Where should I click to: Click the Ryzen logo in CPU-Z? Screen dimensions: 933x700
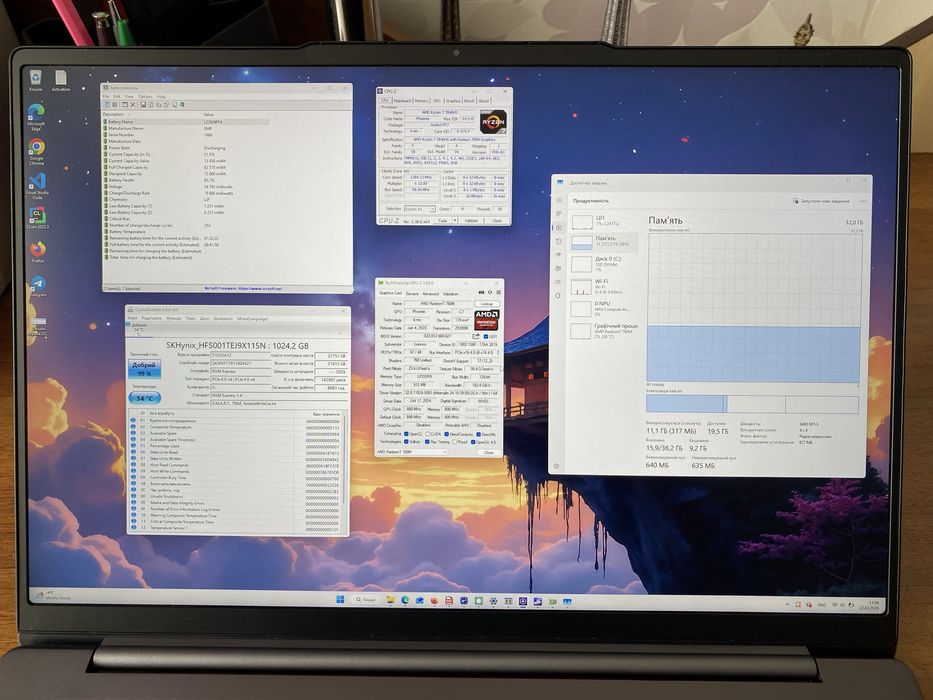click(493, 122)
